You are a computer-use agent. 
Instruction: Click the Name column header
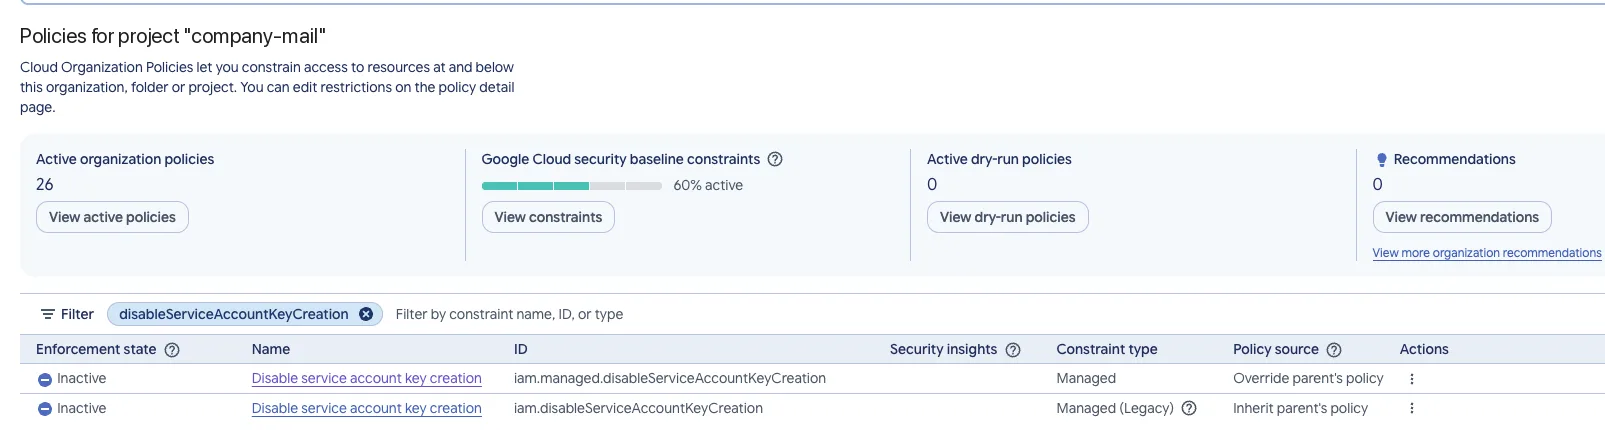point(271,349)
